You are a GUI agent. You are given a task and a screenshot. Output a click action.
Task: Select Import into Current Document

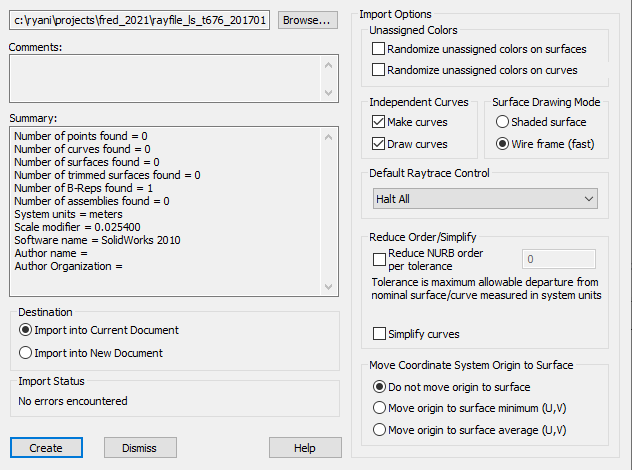[26, 331]
